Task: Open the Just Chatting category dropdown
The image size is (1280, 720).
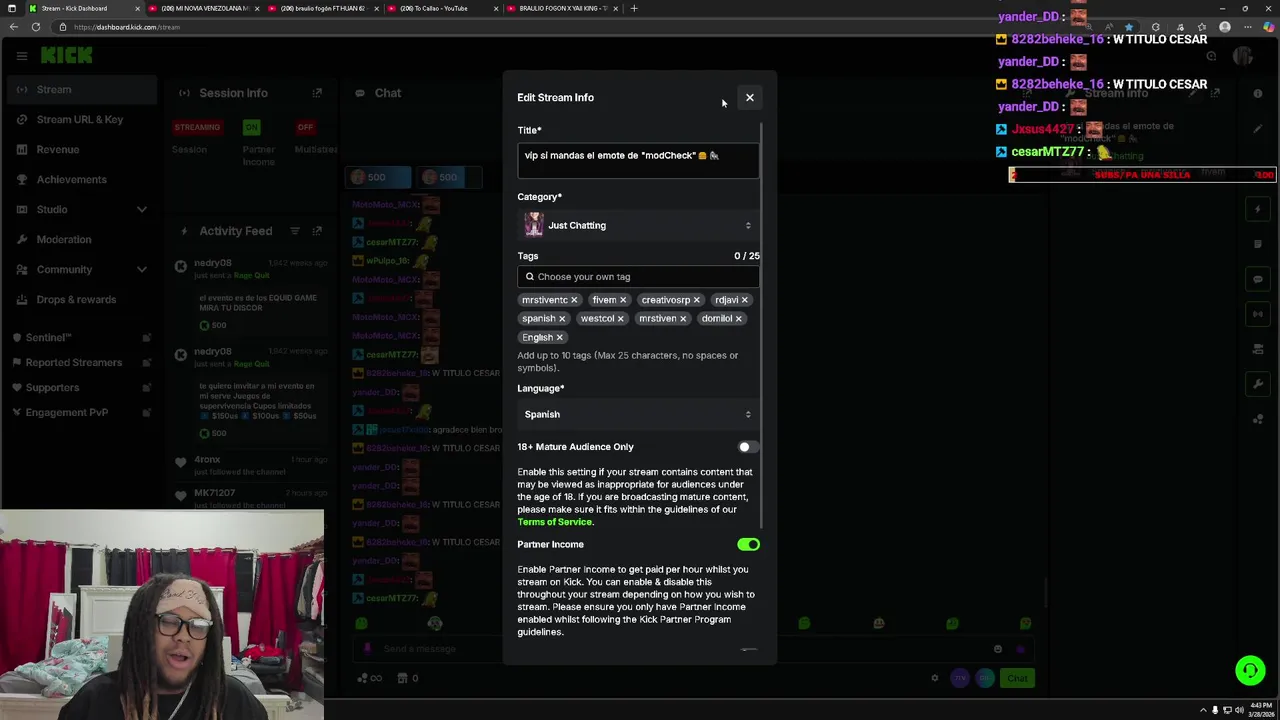Action: (x=637, y=225)
